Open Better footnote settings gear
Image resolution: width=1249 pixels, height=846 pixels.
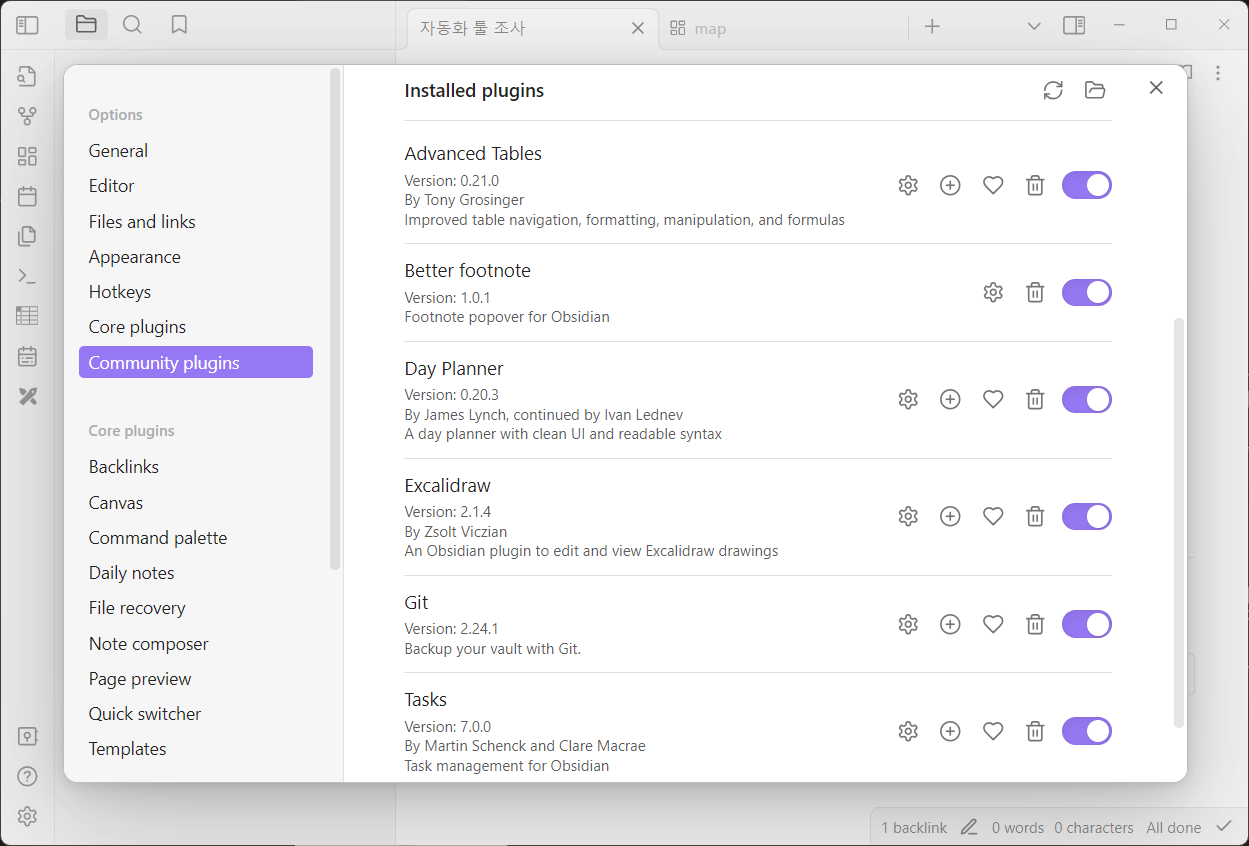click(x=993, y=292)
